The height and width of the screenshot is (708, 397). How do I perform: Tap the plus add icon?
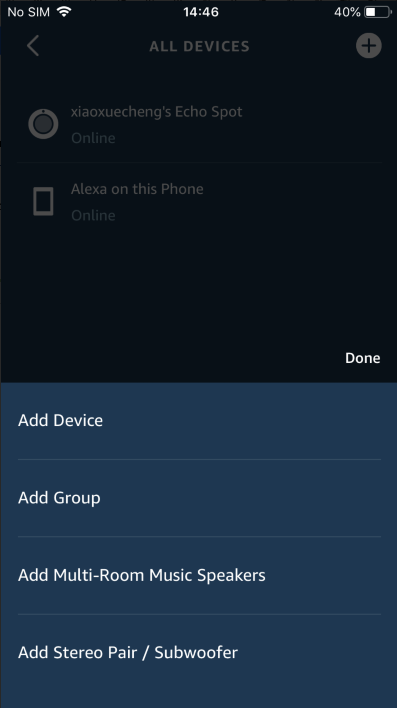point(369,46)
